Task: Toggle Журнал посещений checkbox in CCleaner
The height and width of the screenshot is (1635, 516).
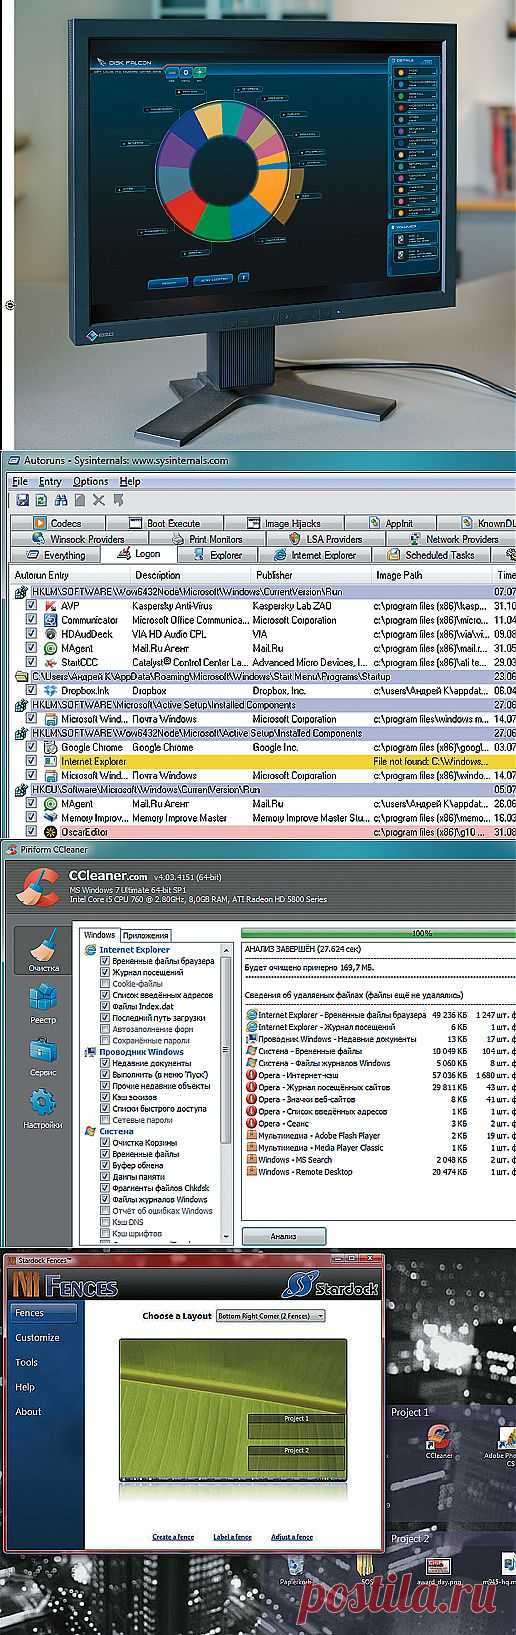Action: click(105, 972)
